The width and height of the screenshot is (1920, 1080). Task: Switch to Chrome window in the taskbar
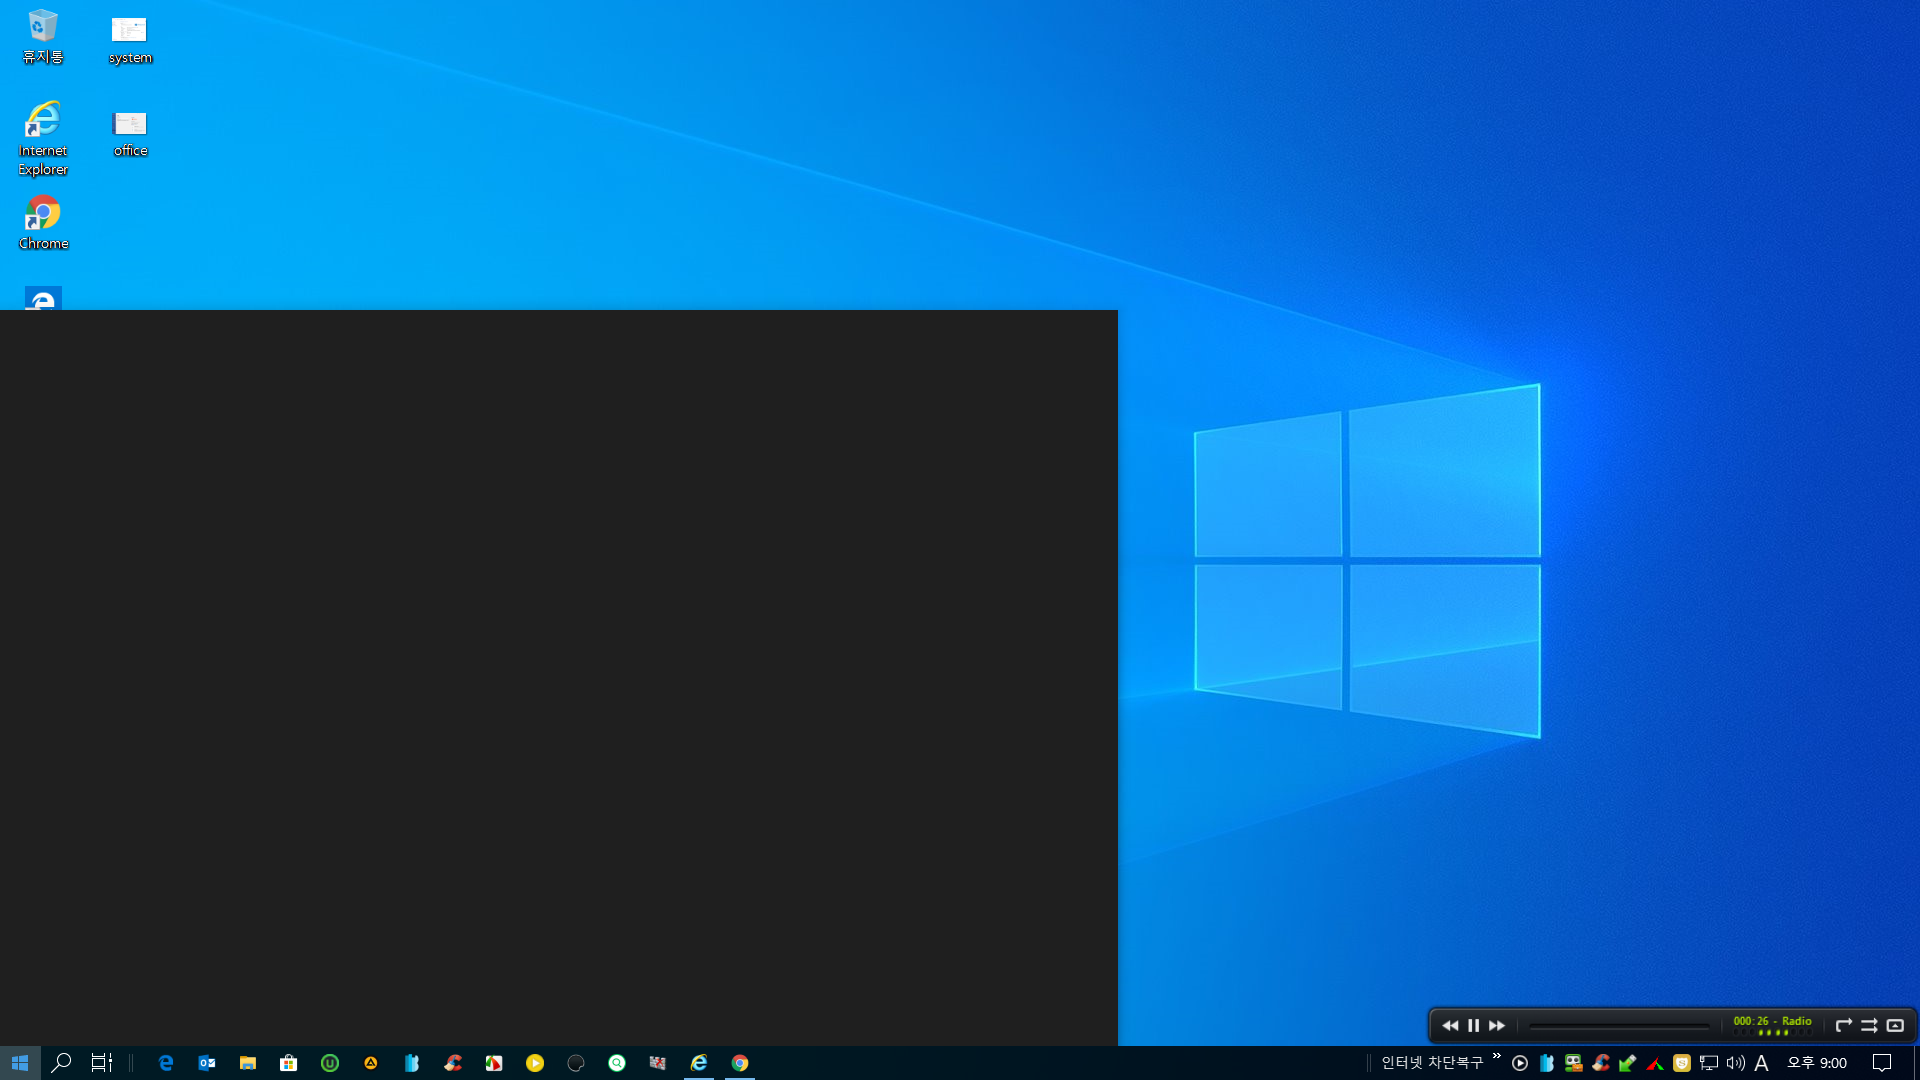[x=740, y=1063]
